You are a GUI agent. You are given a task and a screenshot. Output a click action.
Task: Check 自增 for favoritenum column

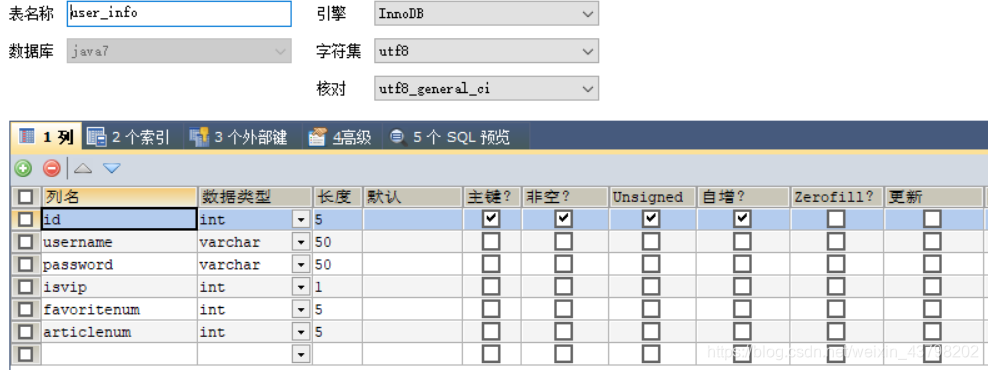pyautogui.click(x=742, y=309)
